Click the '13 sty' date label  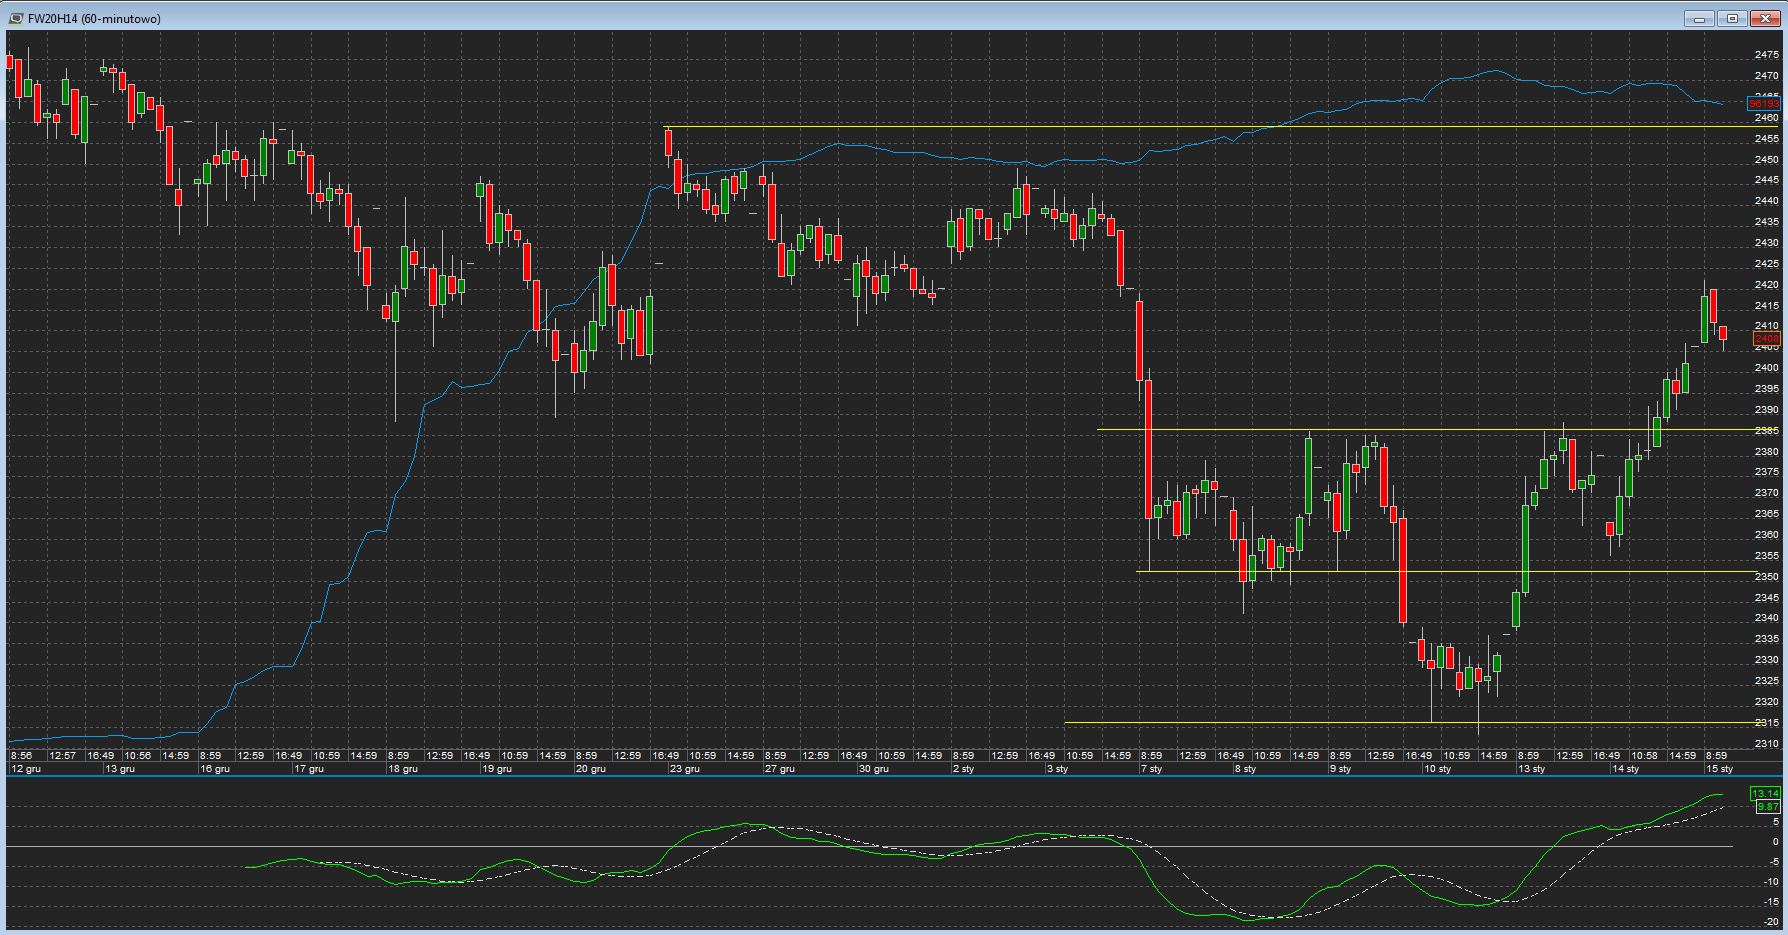(x=1531, y=769)
